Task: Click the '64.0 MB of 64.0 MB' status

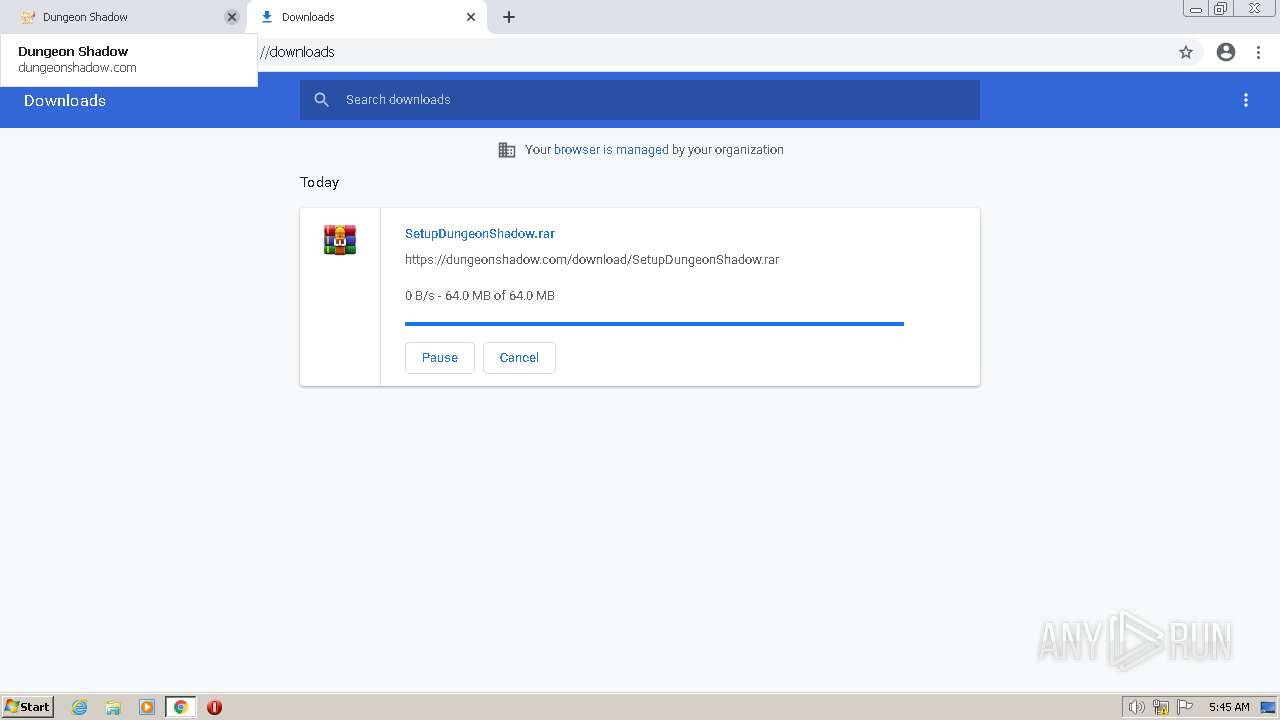Action: (500, 295)
